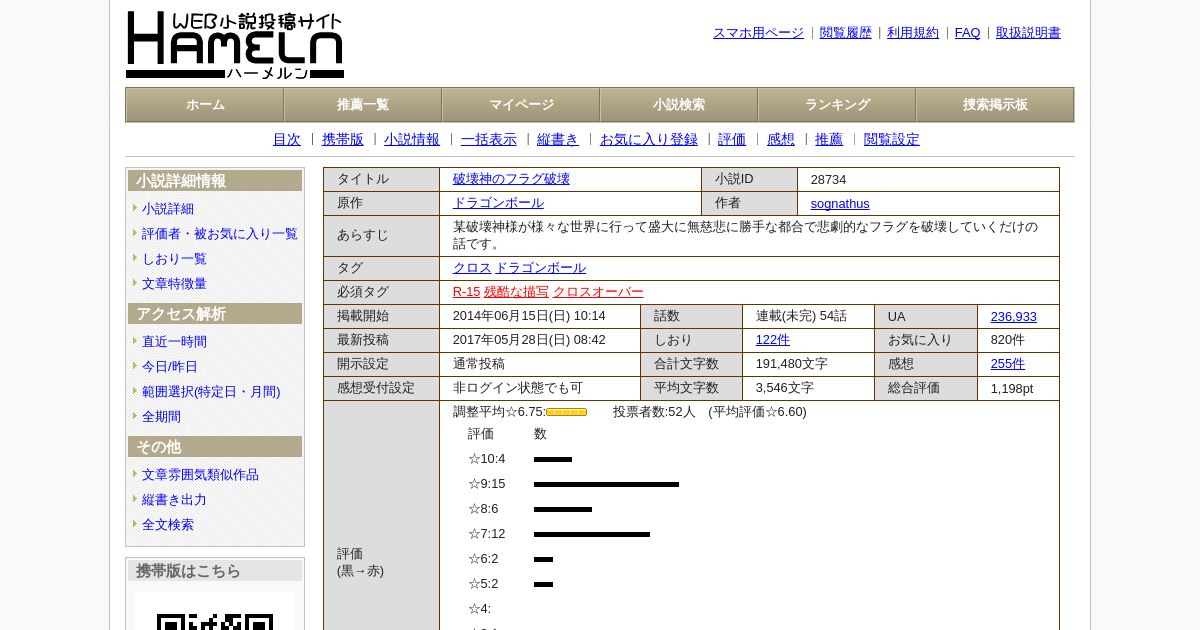Open 全期間 access analysis
This screenshot has width=1200, height=630.
coord(161,417)
